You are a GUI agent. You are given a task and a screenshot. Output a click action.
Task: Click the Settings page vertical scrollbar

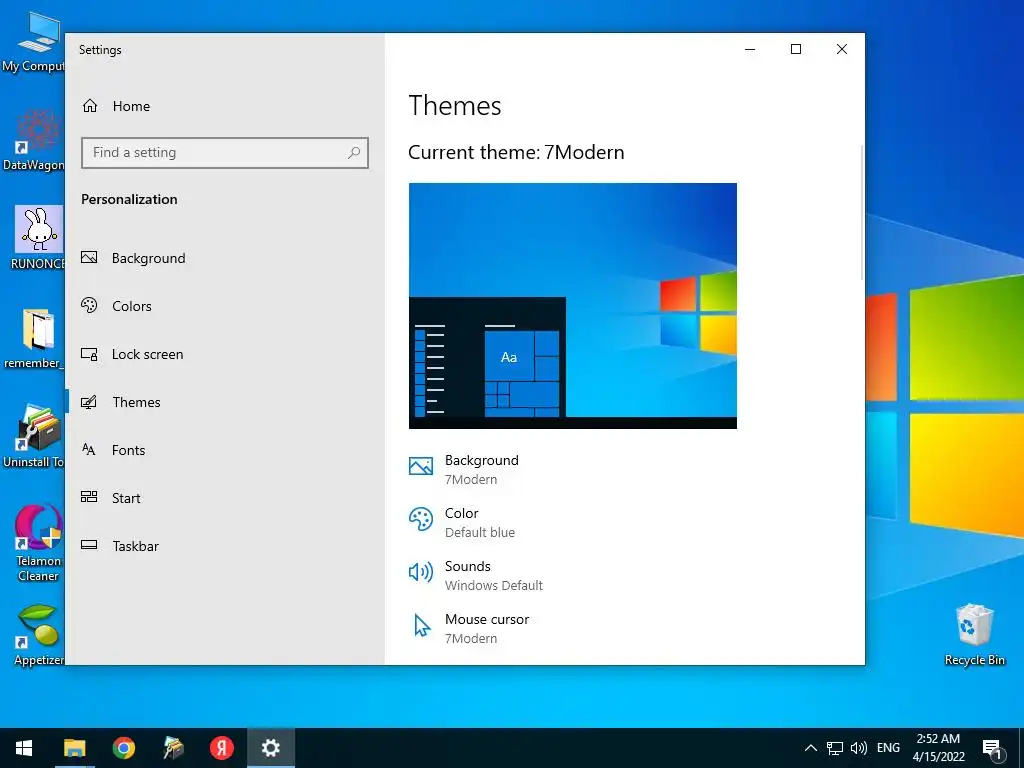pos(861,213)
